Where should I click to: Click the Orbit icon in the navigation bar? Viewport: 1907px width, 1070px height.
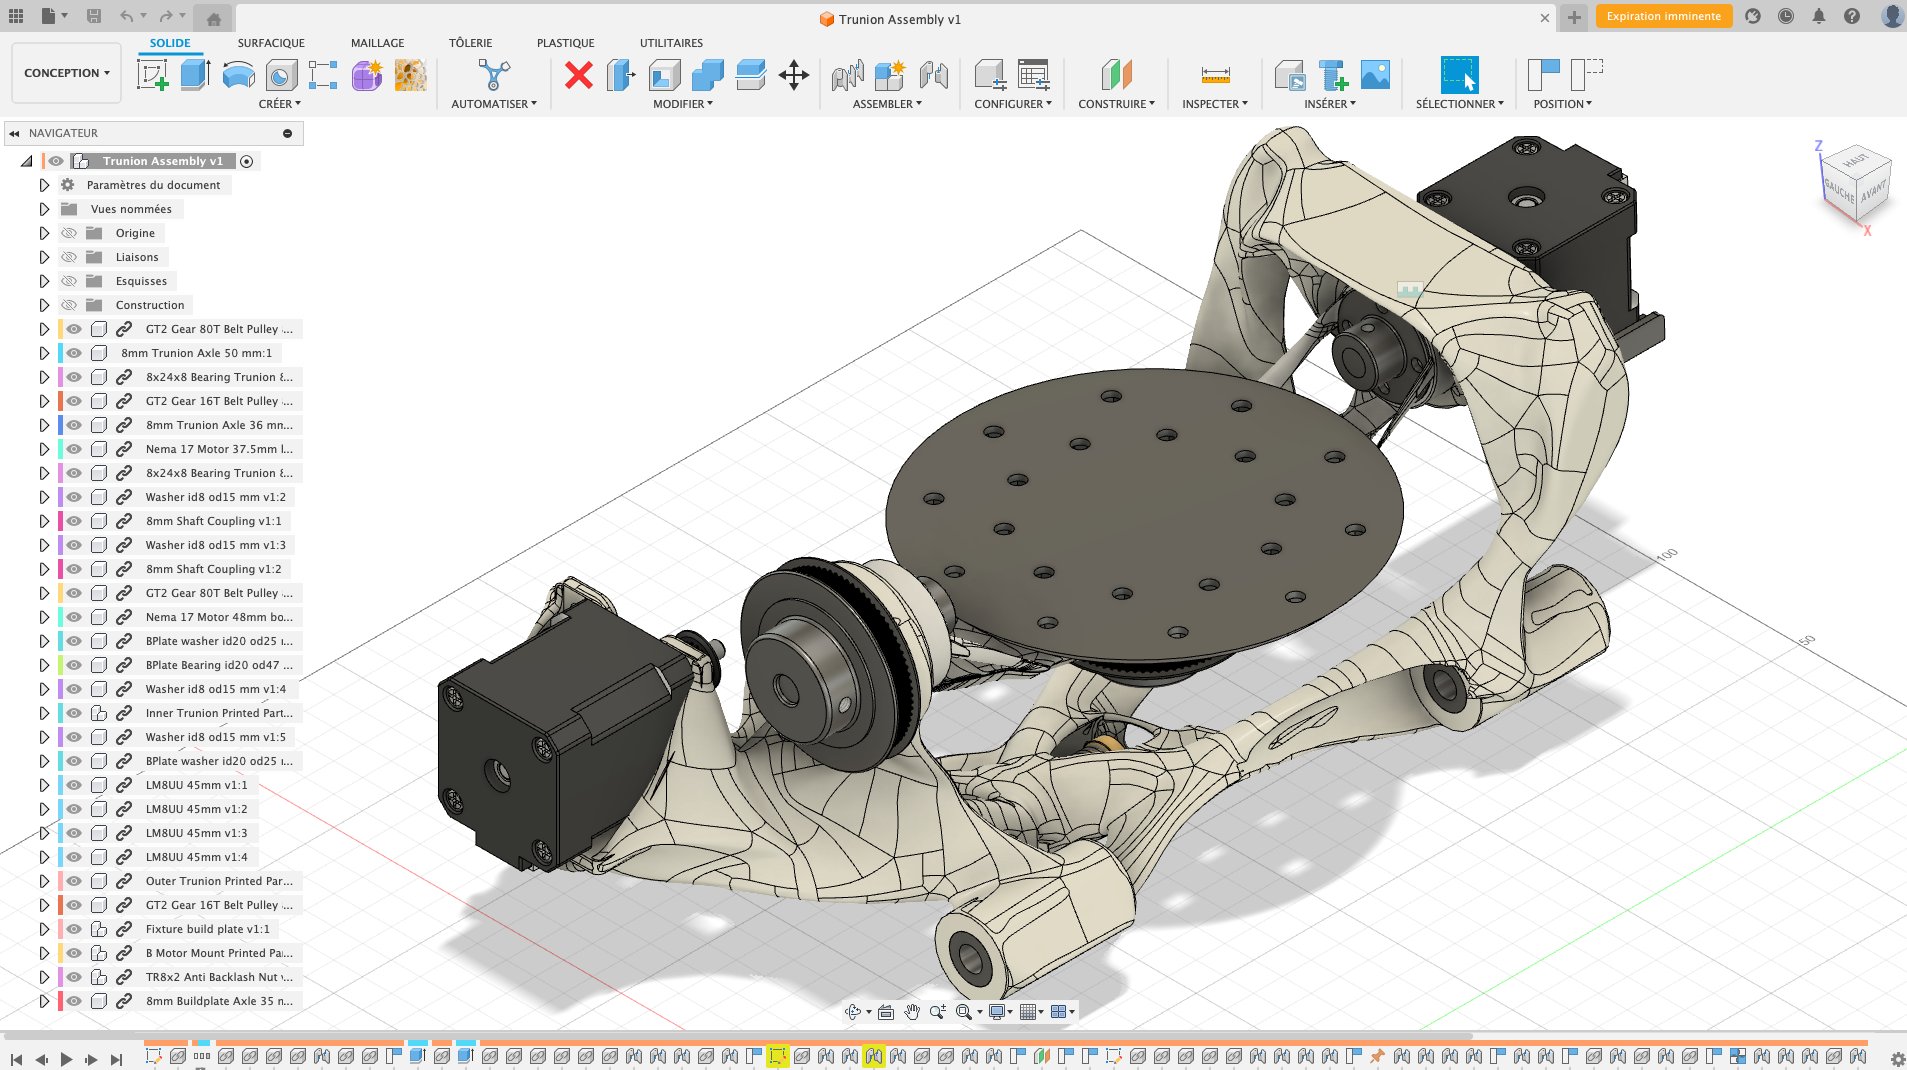point(854,1011)
